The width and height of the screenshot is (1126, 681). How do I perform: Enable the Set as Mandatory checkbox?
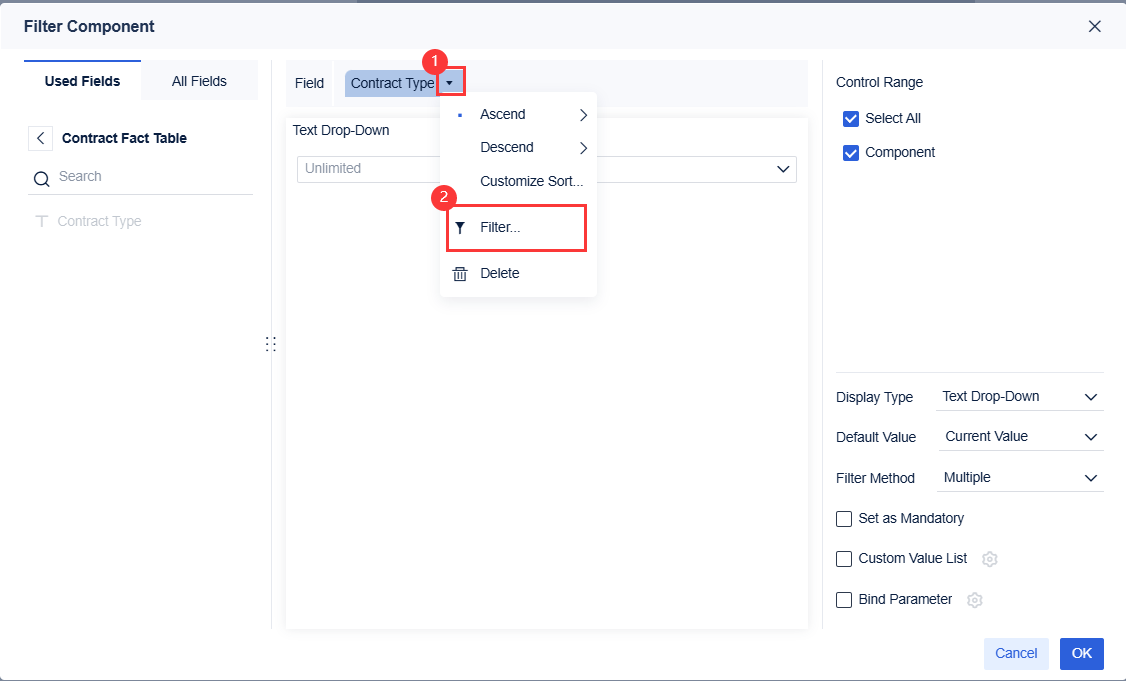[843, 518]
